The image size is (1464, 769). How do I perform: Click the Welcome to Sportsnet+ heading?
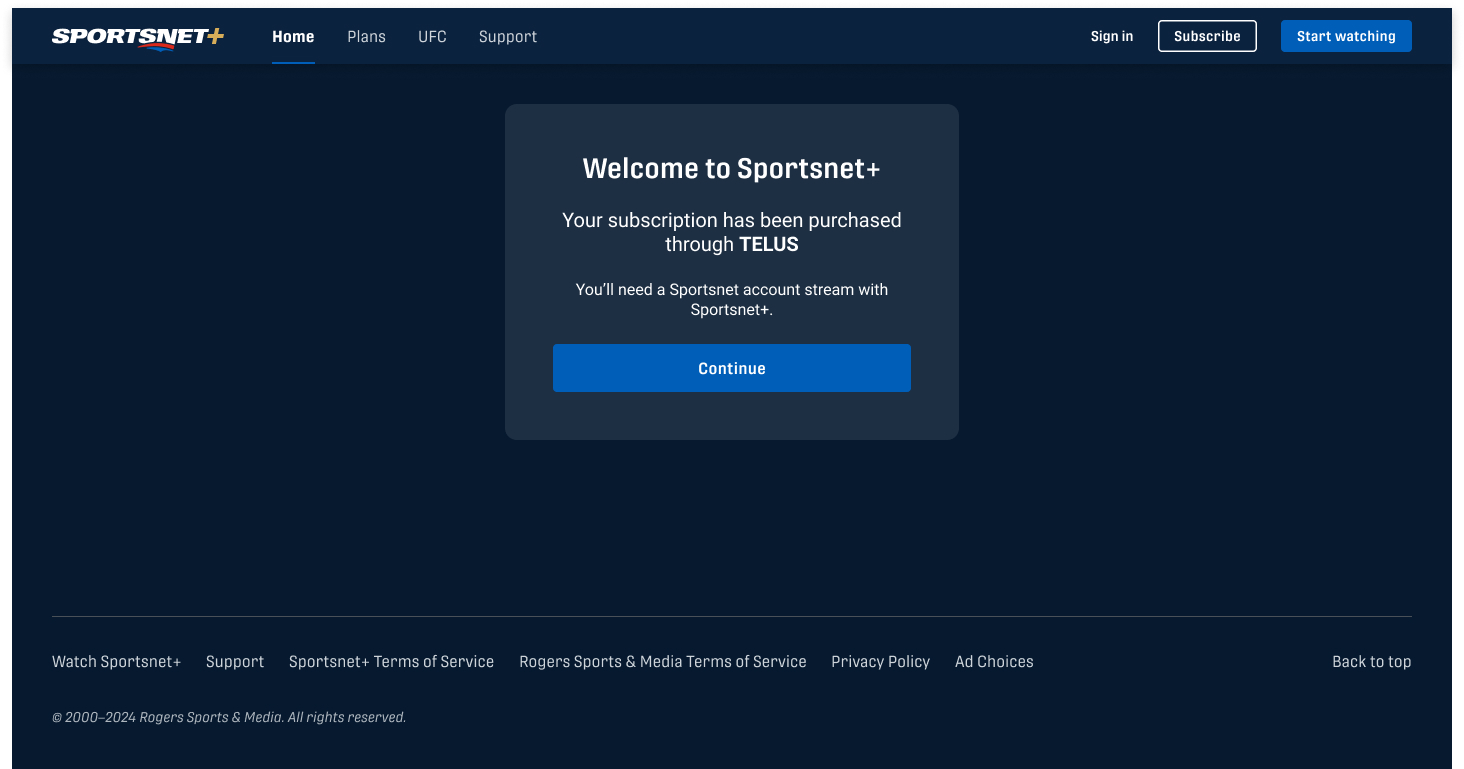coord(732,169)
